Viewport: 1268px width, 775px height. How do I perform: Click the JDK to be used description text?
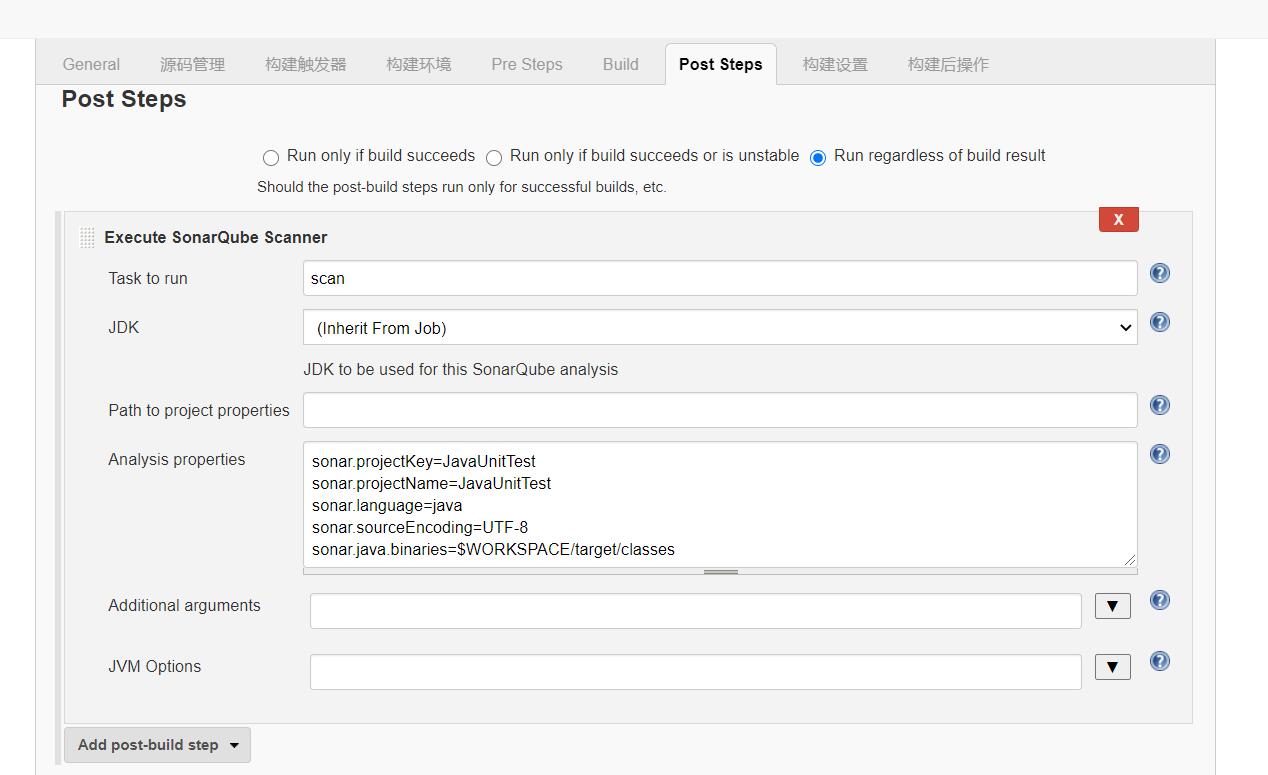pyautogui.click(x=460, y=369)
